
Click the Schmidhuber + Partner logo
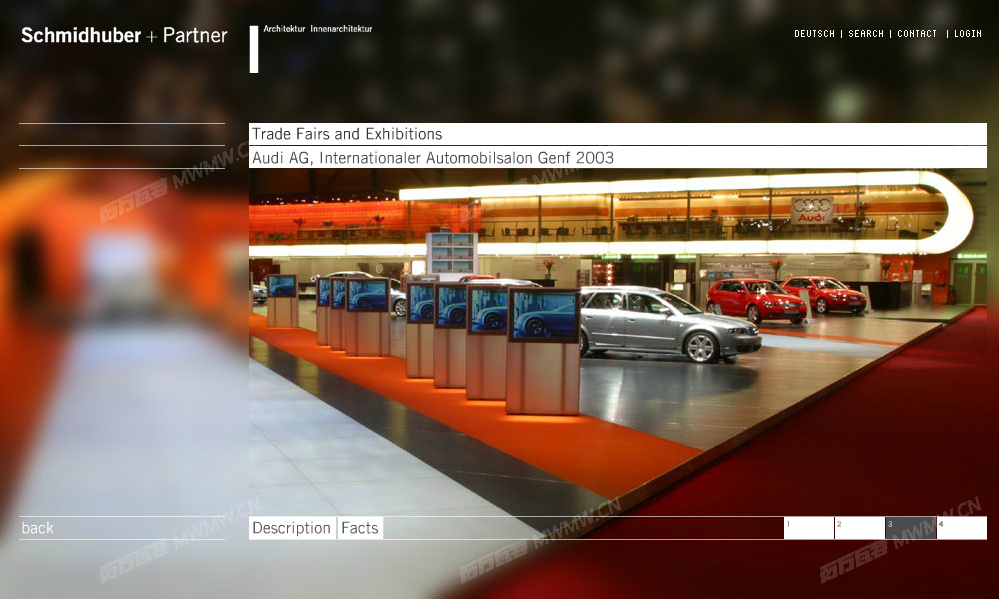[124, 35]
